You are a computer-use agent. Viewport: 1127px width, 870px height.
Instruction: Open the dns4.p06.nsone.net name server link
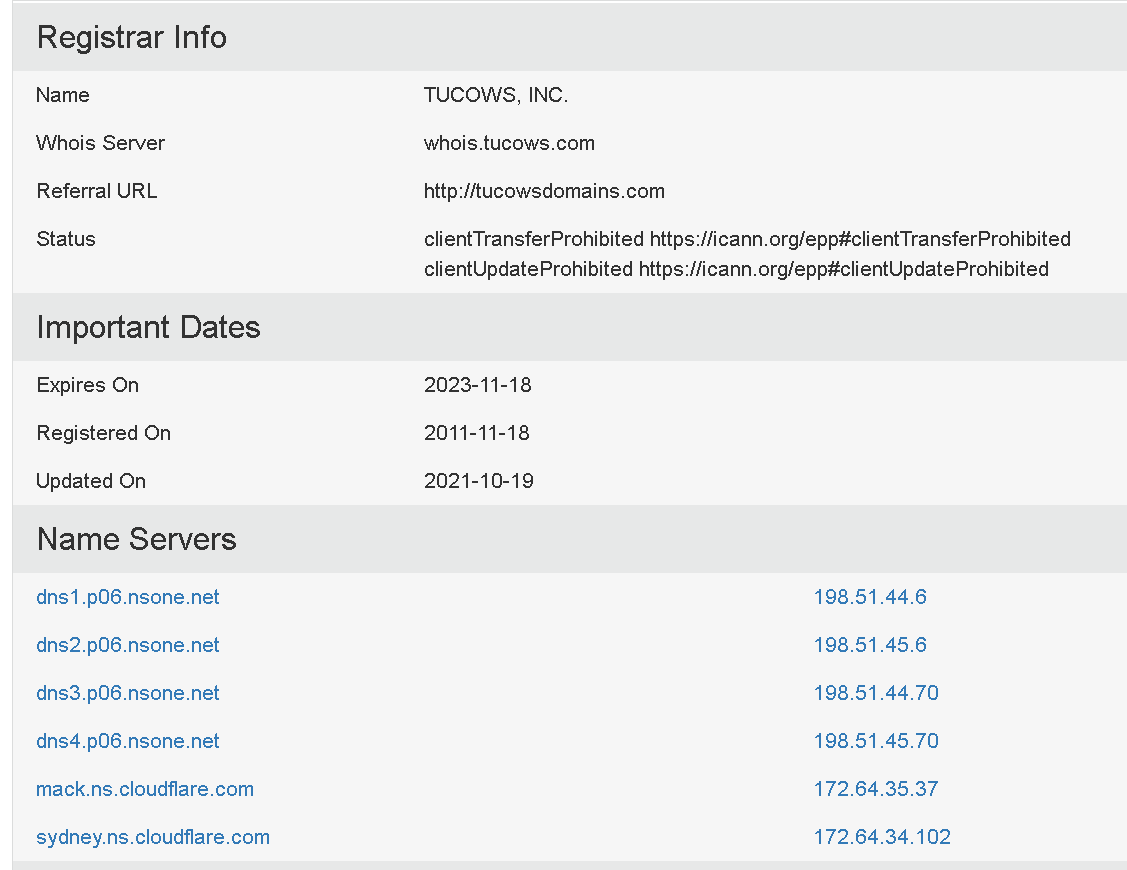tap(127, 741)
